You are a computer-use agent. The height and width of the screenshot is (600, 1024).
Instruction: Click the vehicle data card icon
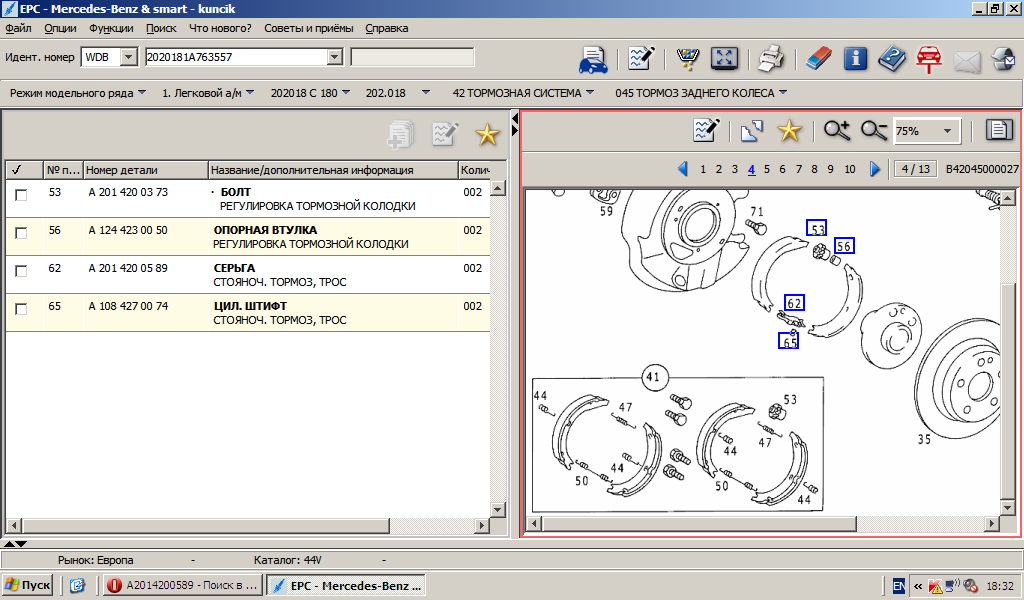click(x=593, y=59)
